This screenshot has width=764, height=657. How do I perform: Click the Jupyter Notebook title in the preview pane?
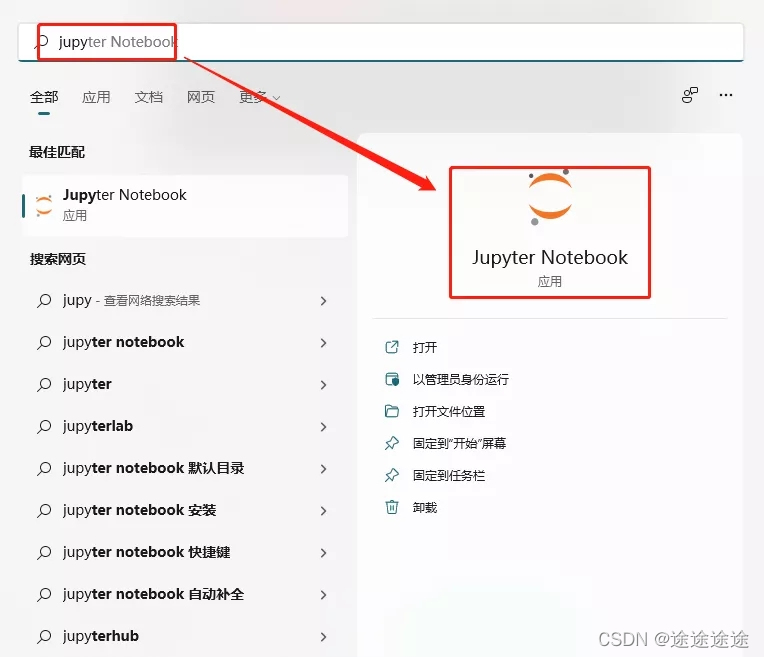[x=550, y=257]
